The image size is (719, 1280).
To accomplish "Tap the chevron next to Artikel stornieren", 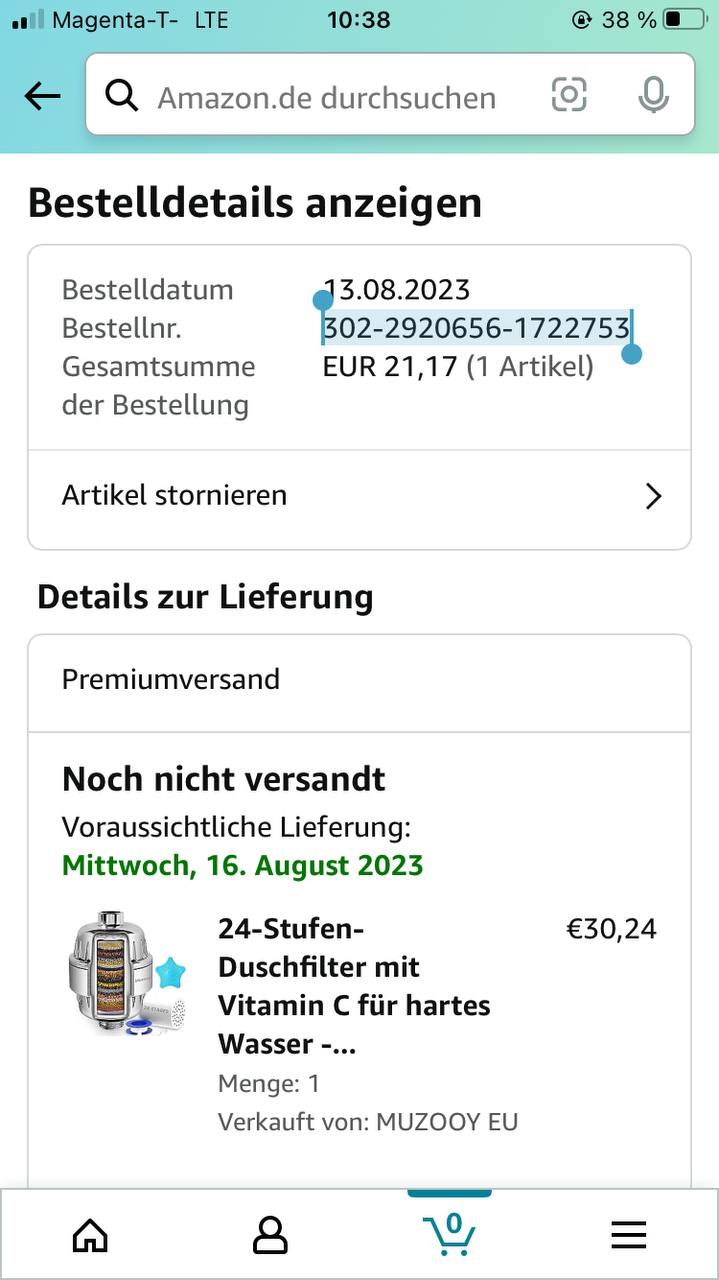I will point(653,496).
